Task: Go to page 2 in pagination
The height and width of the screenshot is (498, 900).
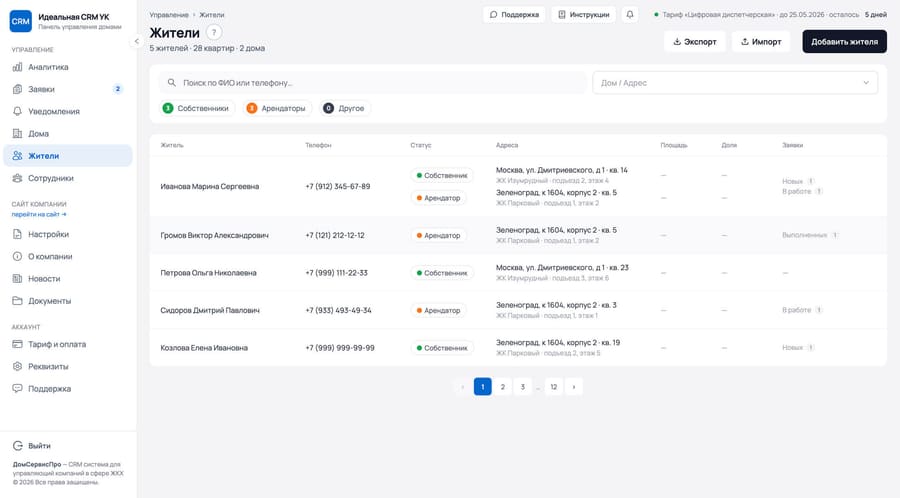Action: click(x=503, y=387)
